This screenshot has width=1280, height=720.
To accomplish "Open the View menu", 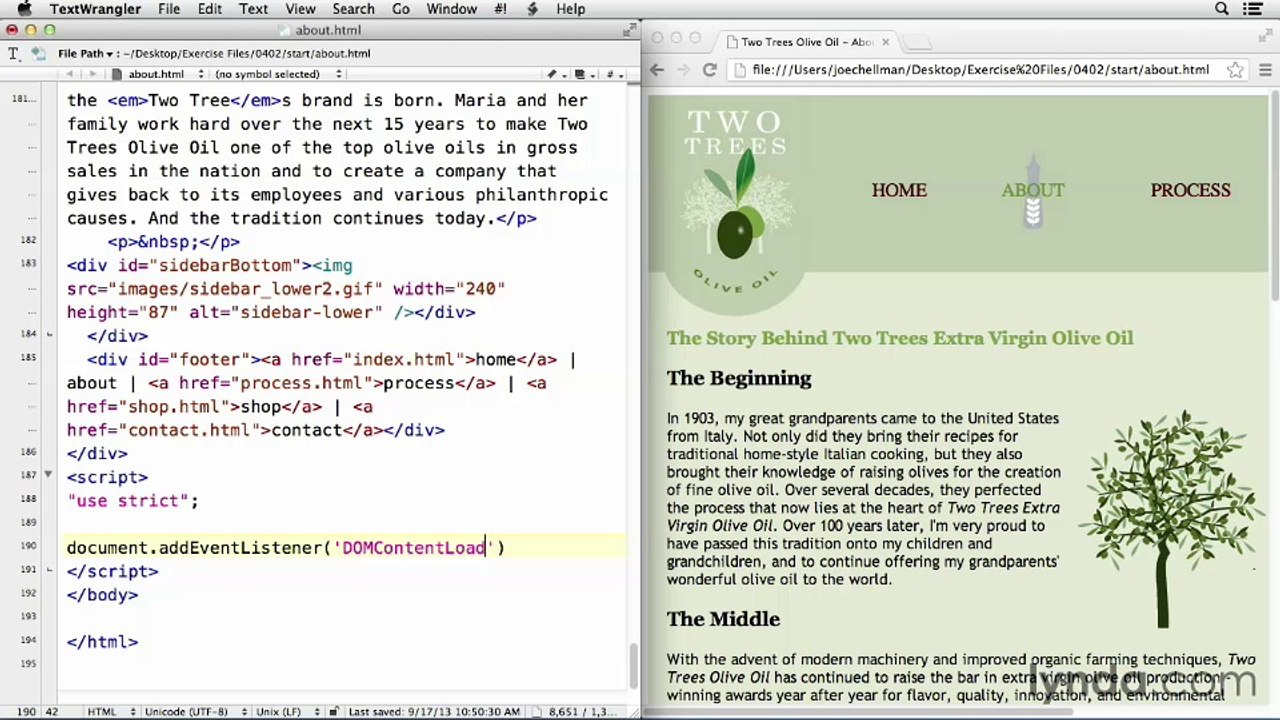I will click(300, 9).
